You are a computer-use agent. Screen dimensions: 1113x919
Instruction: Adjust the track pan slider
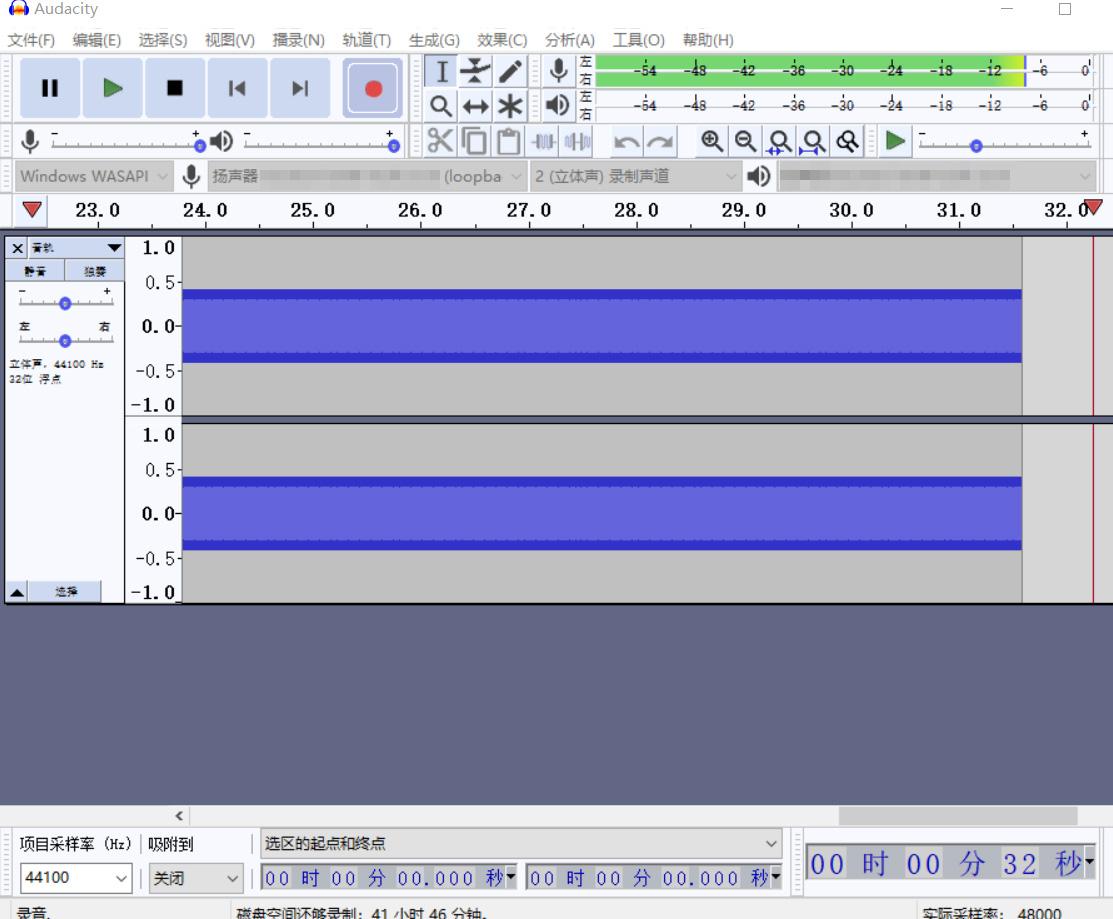(65, 340)
